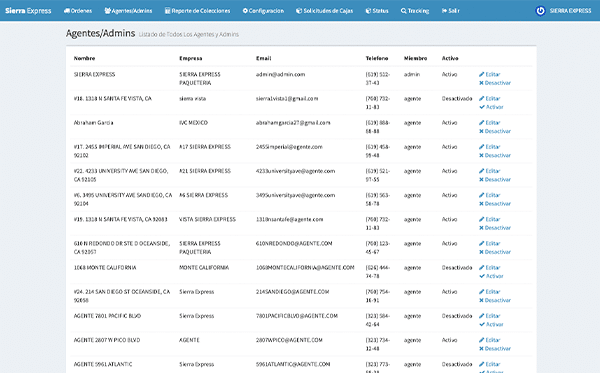The image size is (600, 373).
Task: Open the Tracking search nav item
Action: point(415,11)
